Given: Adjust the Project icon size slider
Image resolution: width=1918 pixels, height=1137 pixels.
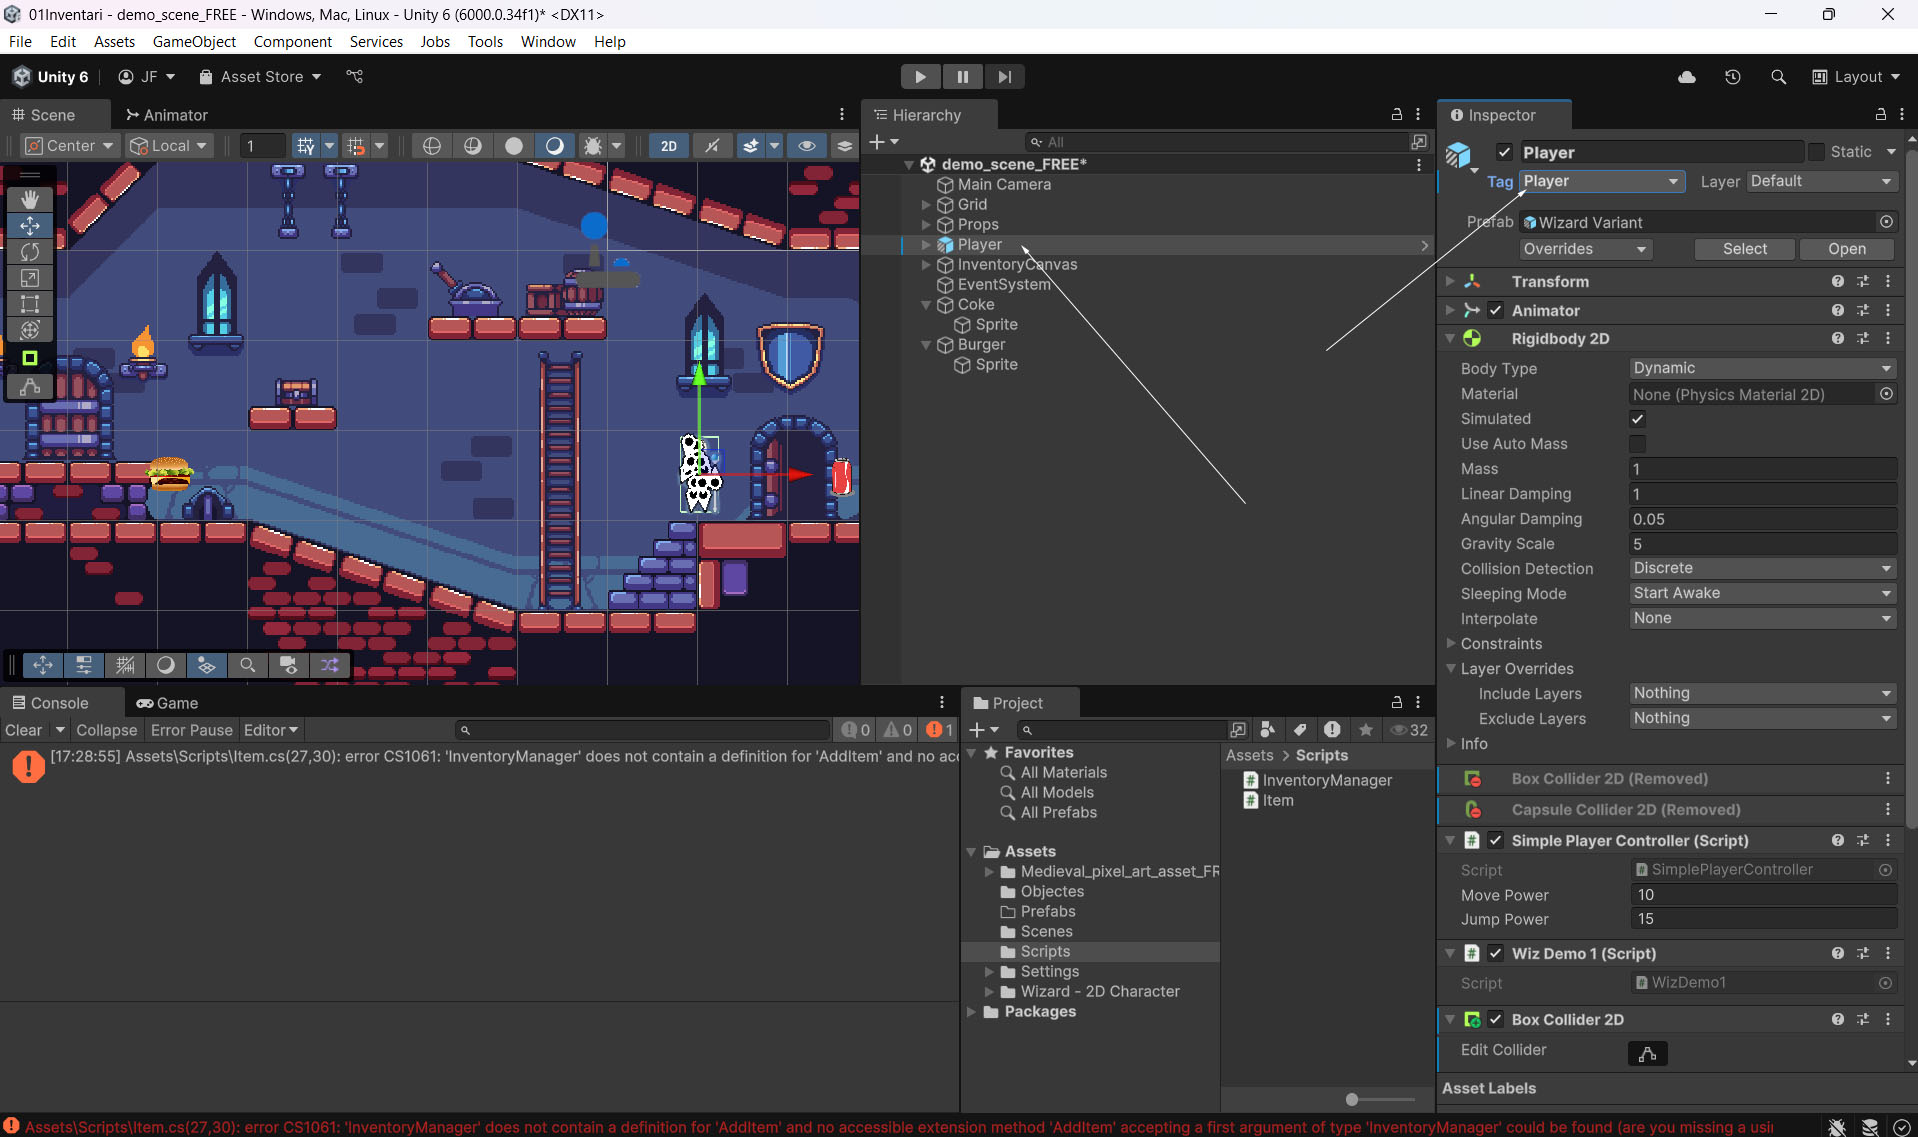Looking at the screenshot, I should tap(1352, 1099).
